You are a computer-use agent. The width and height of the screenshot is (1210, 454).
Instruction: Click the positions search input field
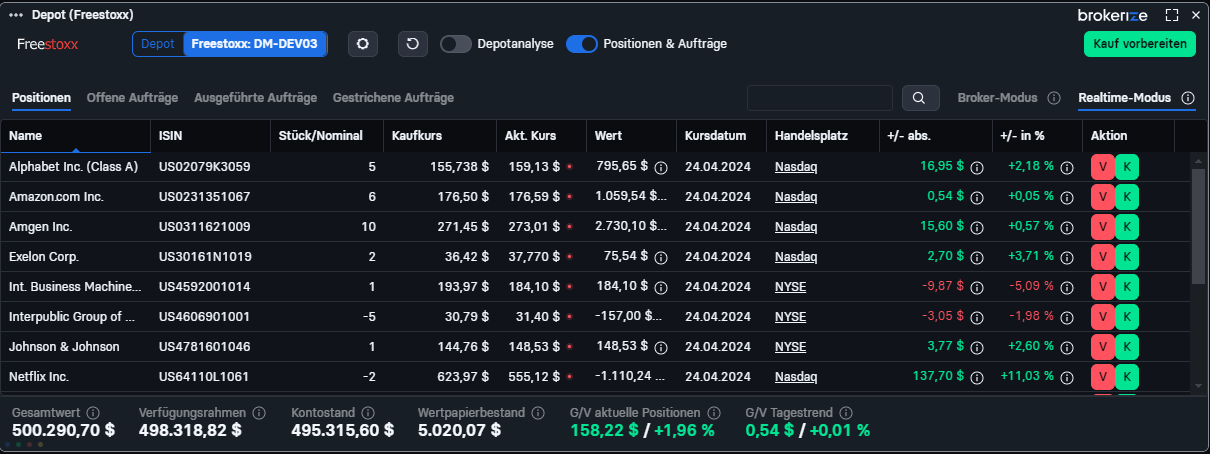pos(820,97)
